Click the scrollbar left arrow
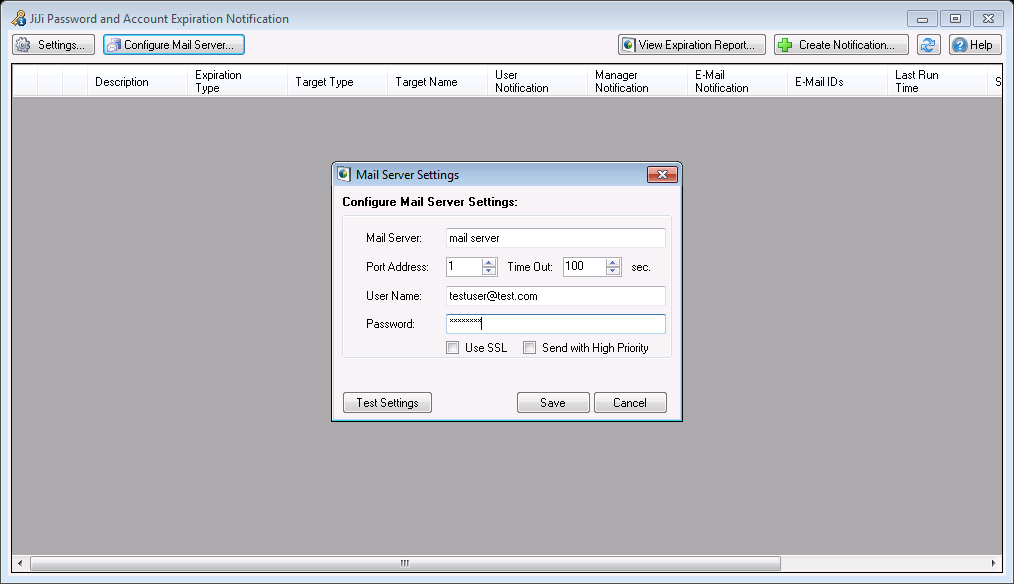This screenshot has height=584, width=1014. 20,563
